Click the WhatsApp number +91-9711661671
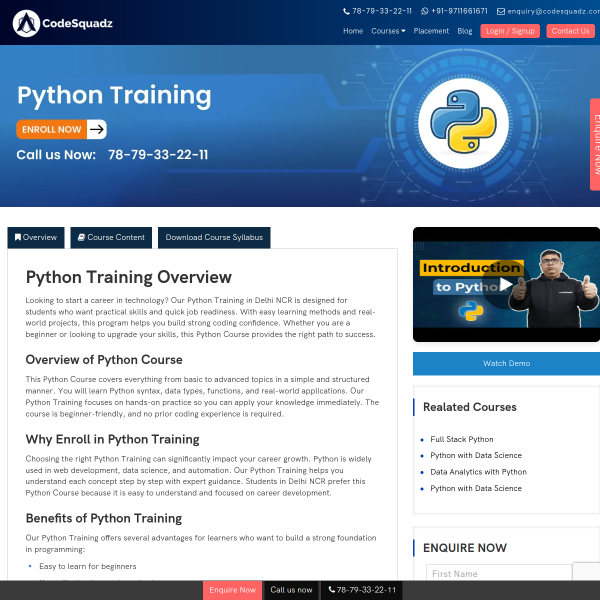600x600 pixels. [x=459, y=11]
